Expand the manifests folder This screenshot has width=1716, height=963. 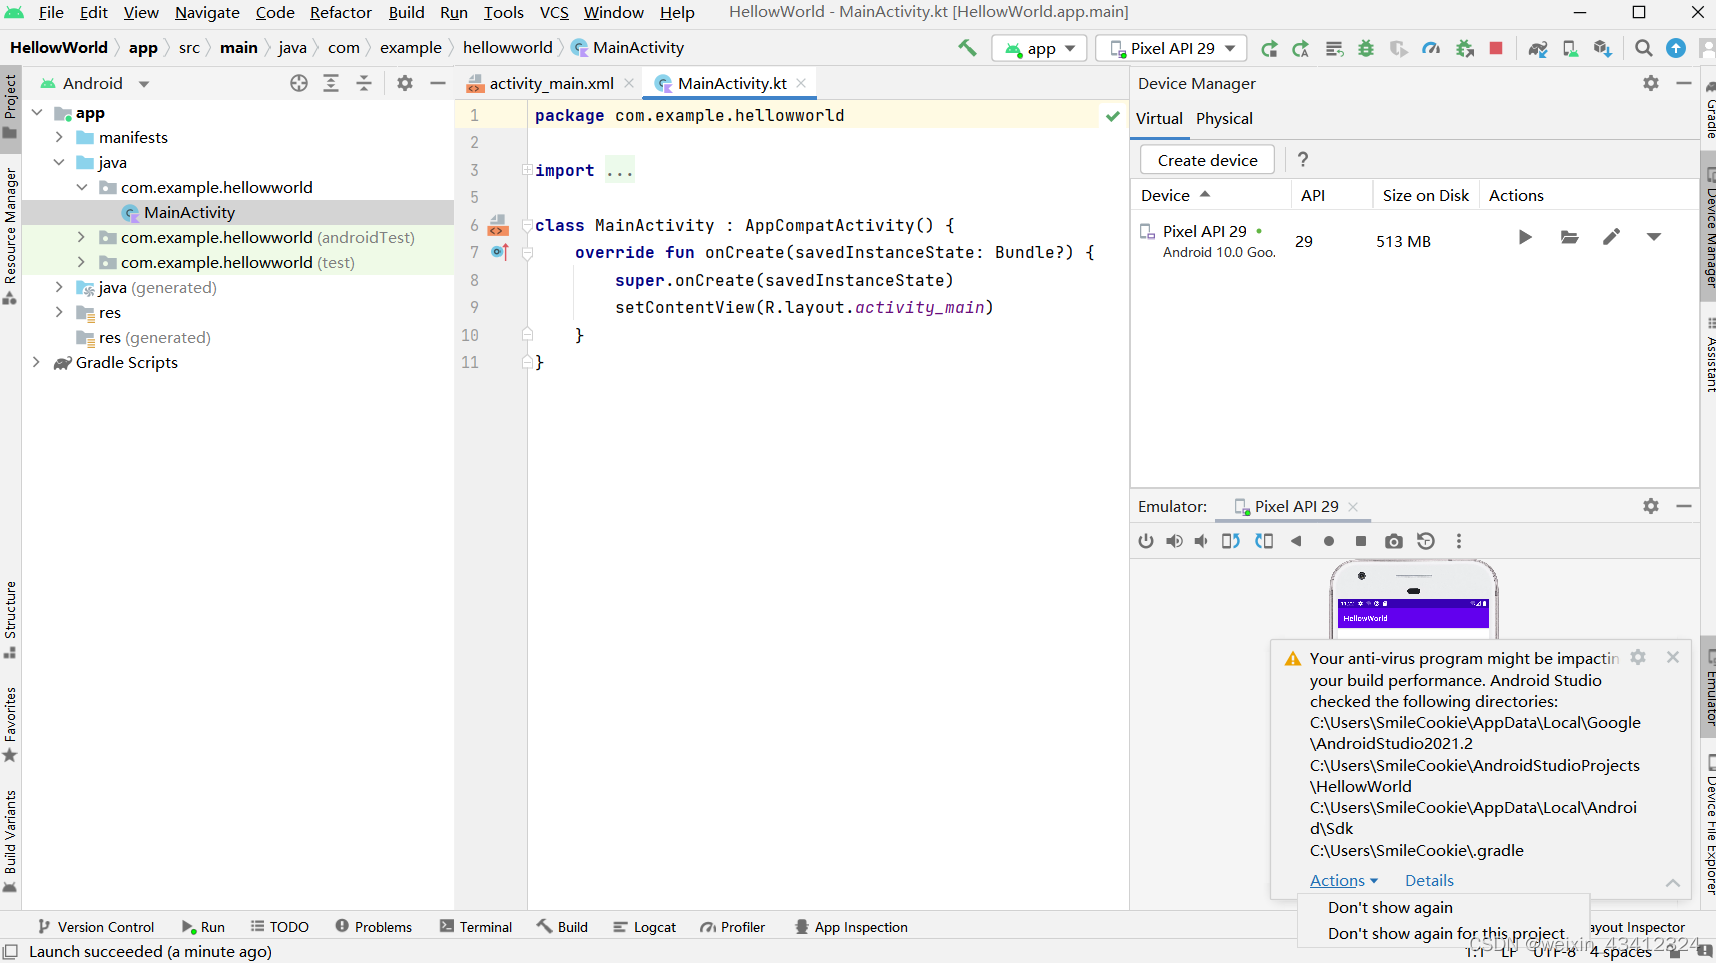coord(59,137)
